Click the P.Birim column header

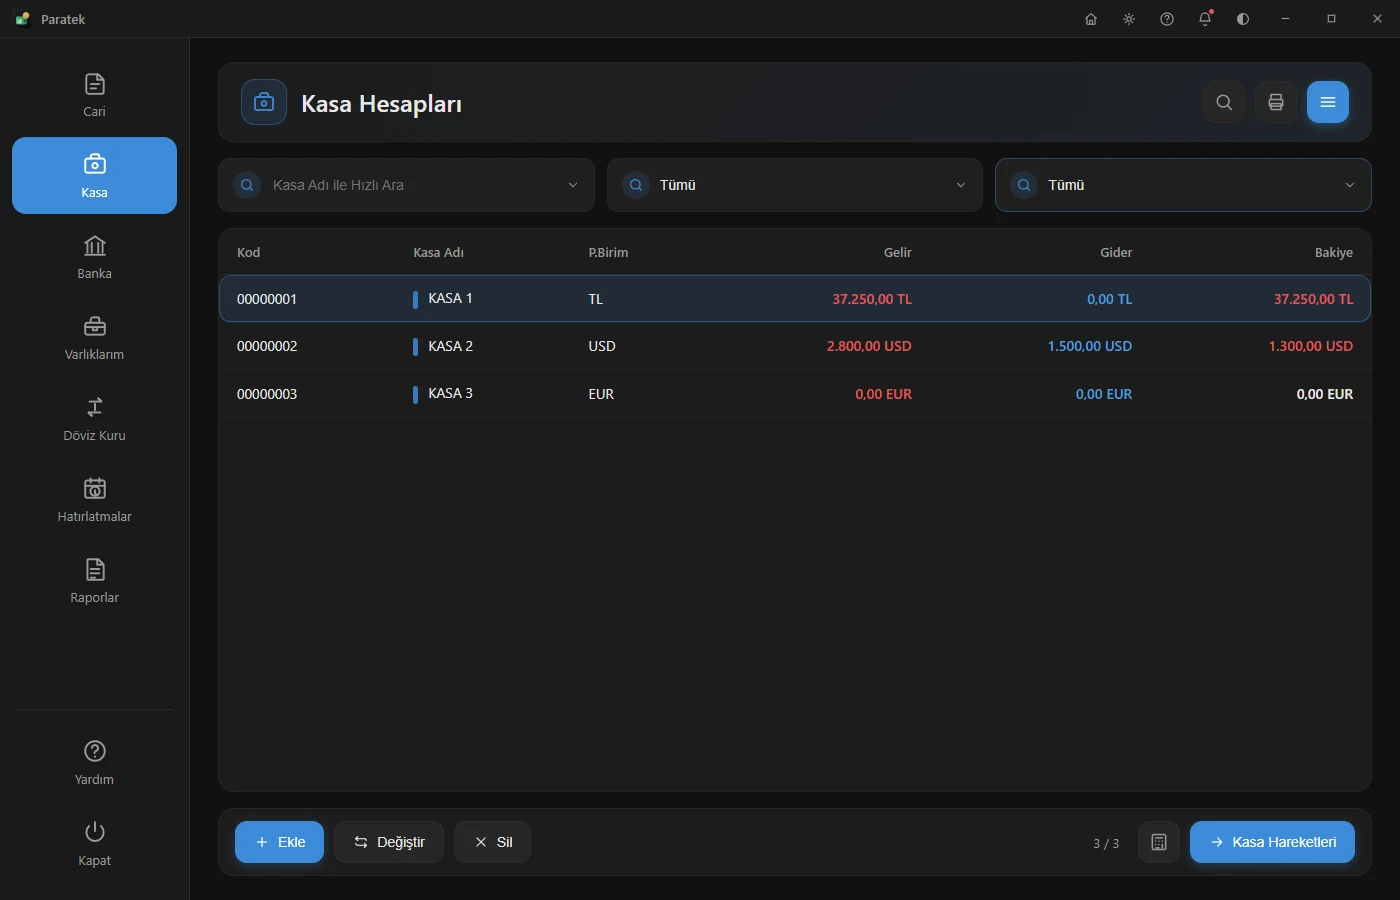608,252
